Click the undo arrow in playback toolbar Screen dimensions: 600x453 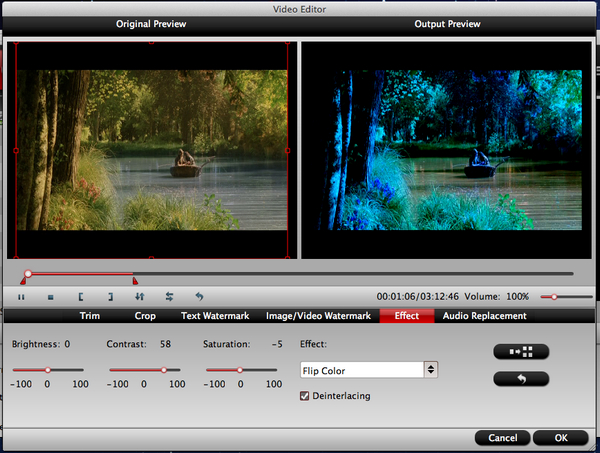pyautogui.click(x=199, y=297)
